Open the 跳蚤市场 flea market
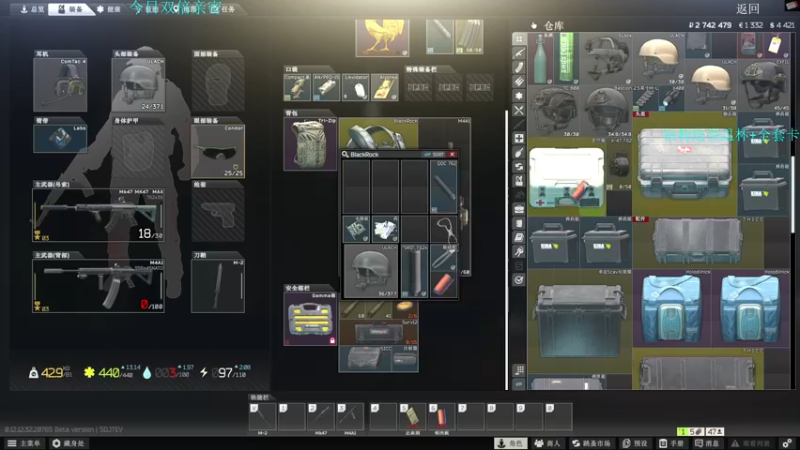This screenshot has width=800, height=450. [592, 443]
